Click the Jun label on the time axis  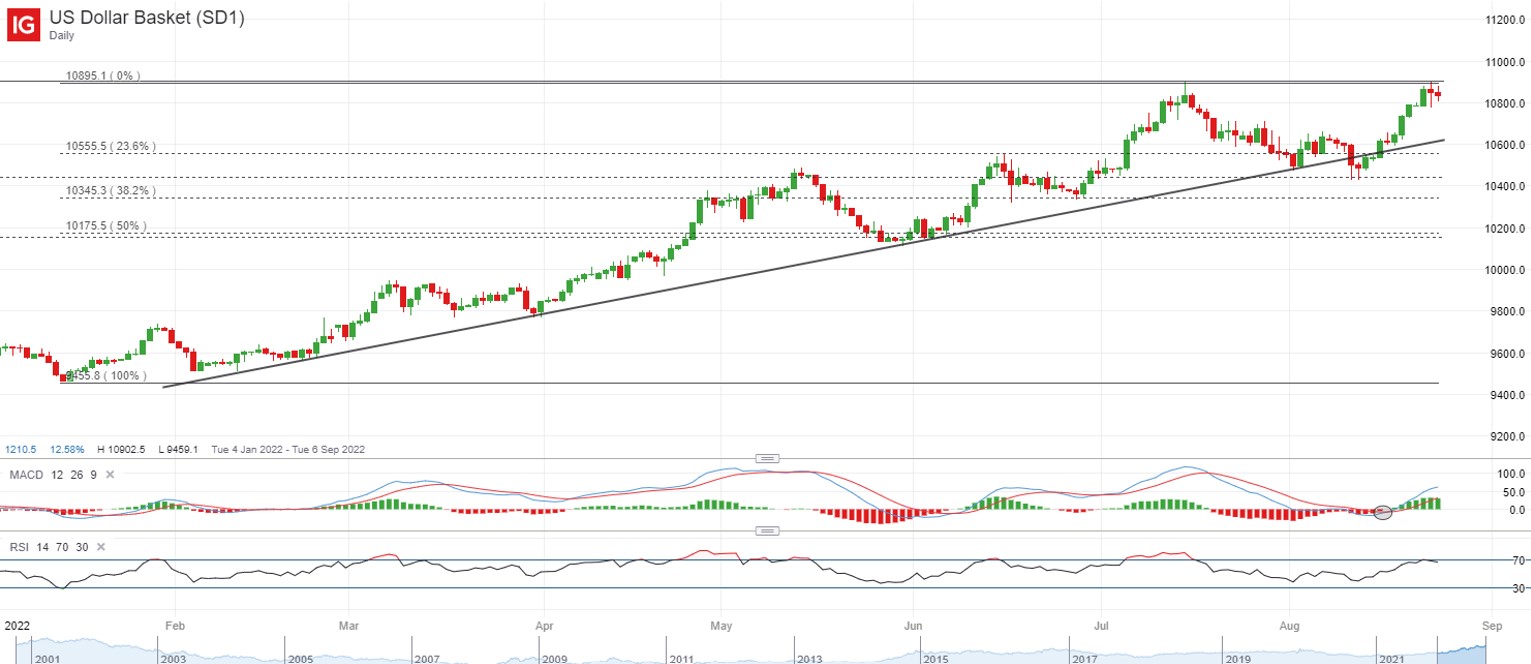pyautogui.click(x=915, y=626)
